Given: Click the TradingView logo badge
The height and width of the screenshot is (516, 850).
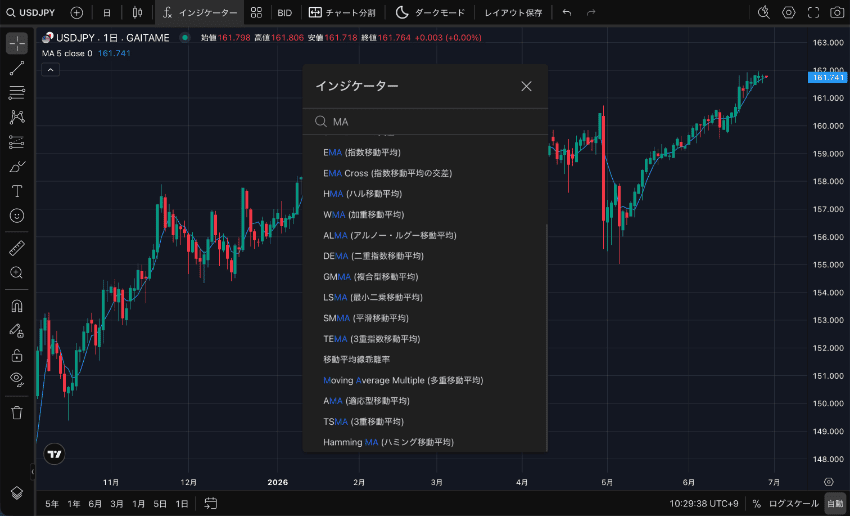Looking at the screenshot, I should point(54,454).
